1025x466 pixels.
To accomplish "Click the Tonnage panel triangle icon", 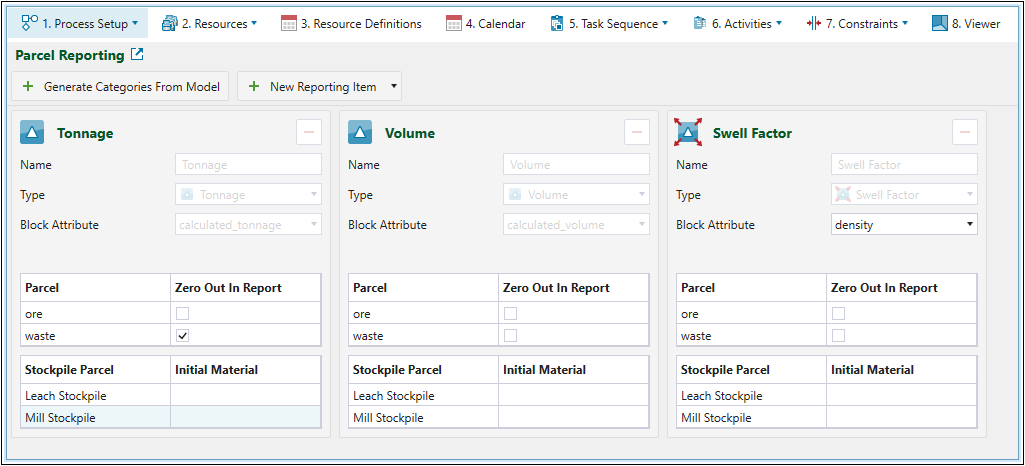I will pos(32,132).
